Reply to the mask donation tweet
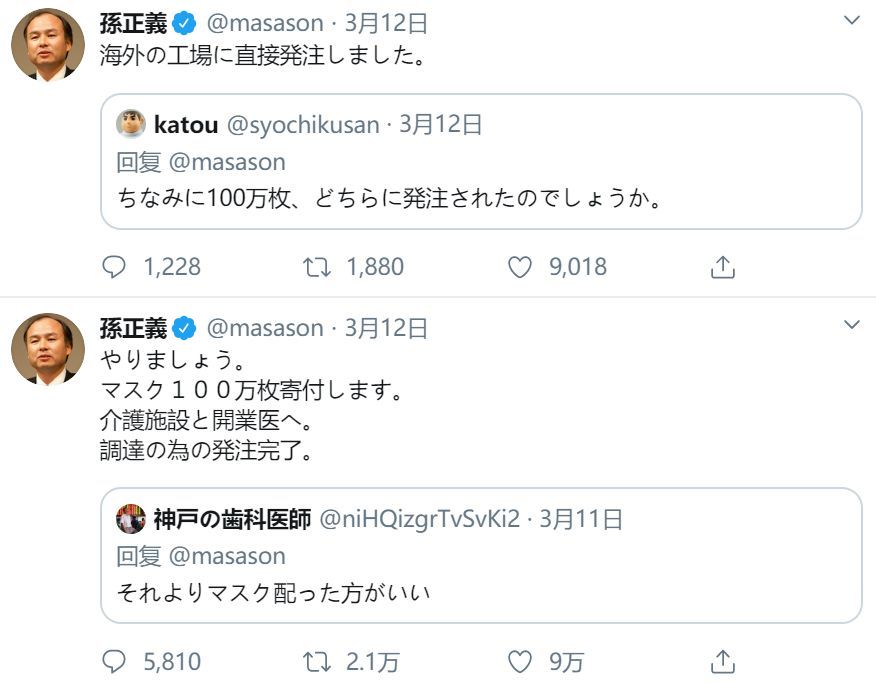This screenshot has width=876, height=683. (x=117, y=661)
